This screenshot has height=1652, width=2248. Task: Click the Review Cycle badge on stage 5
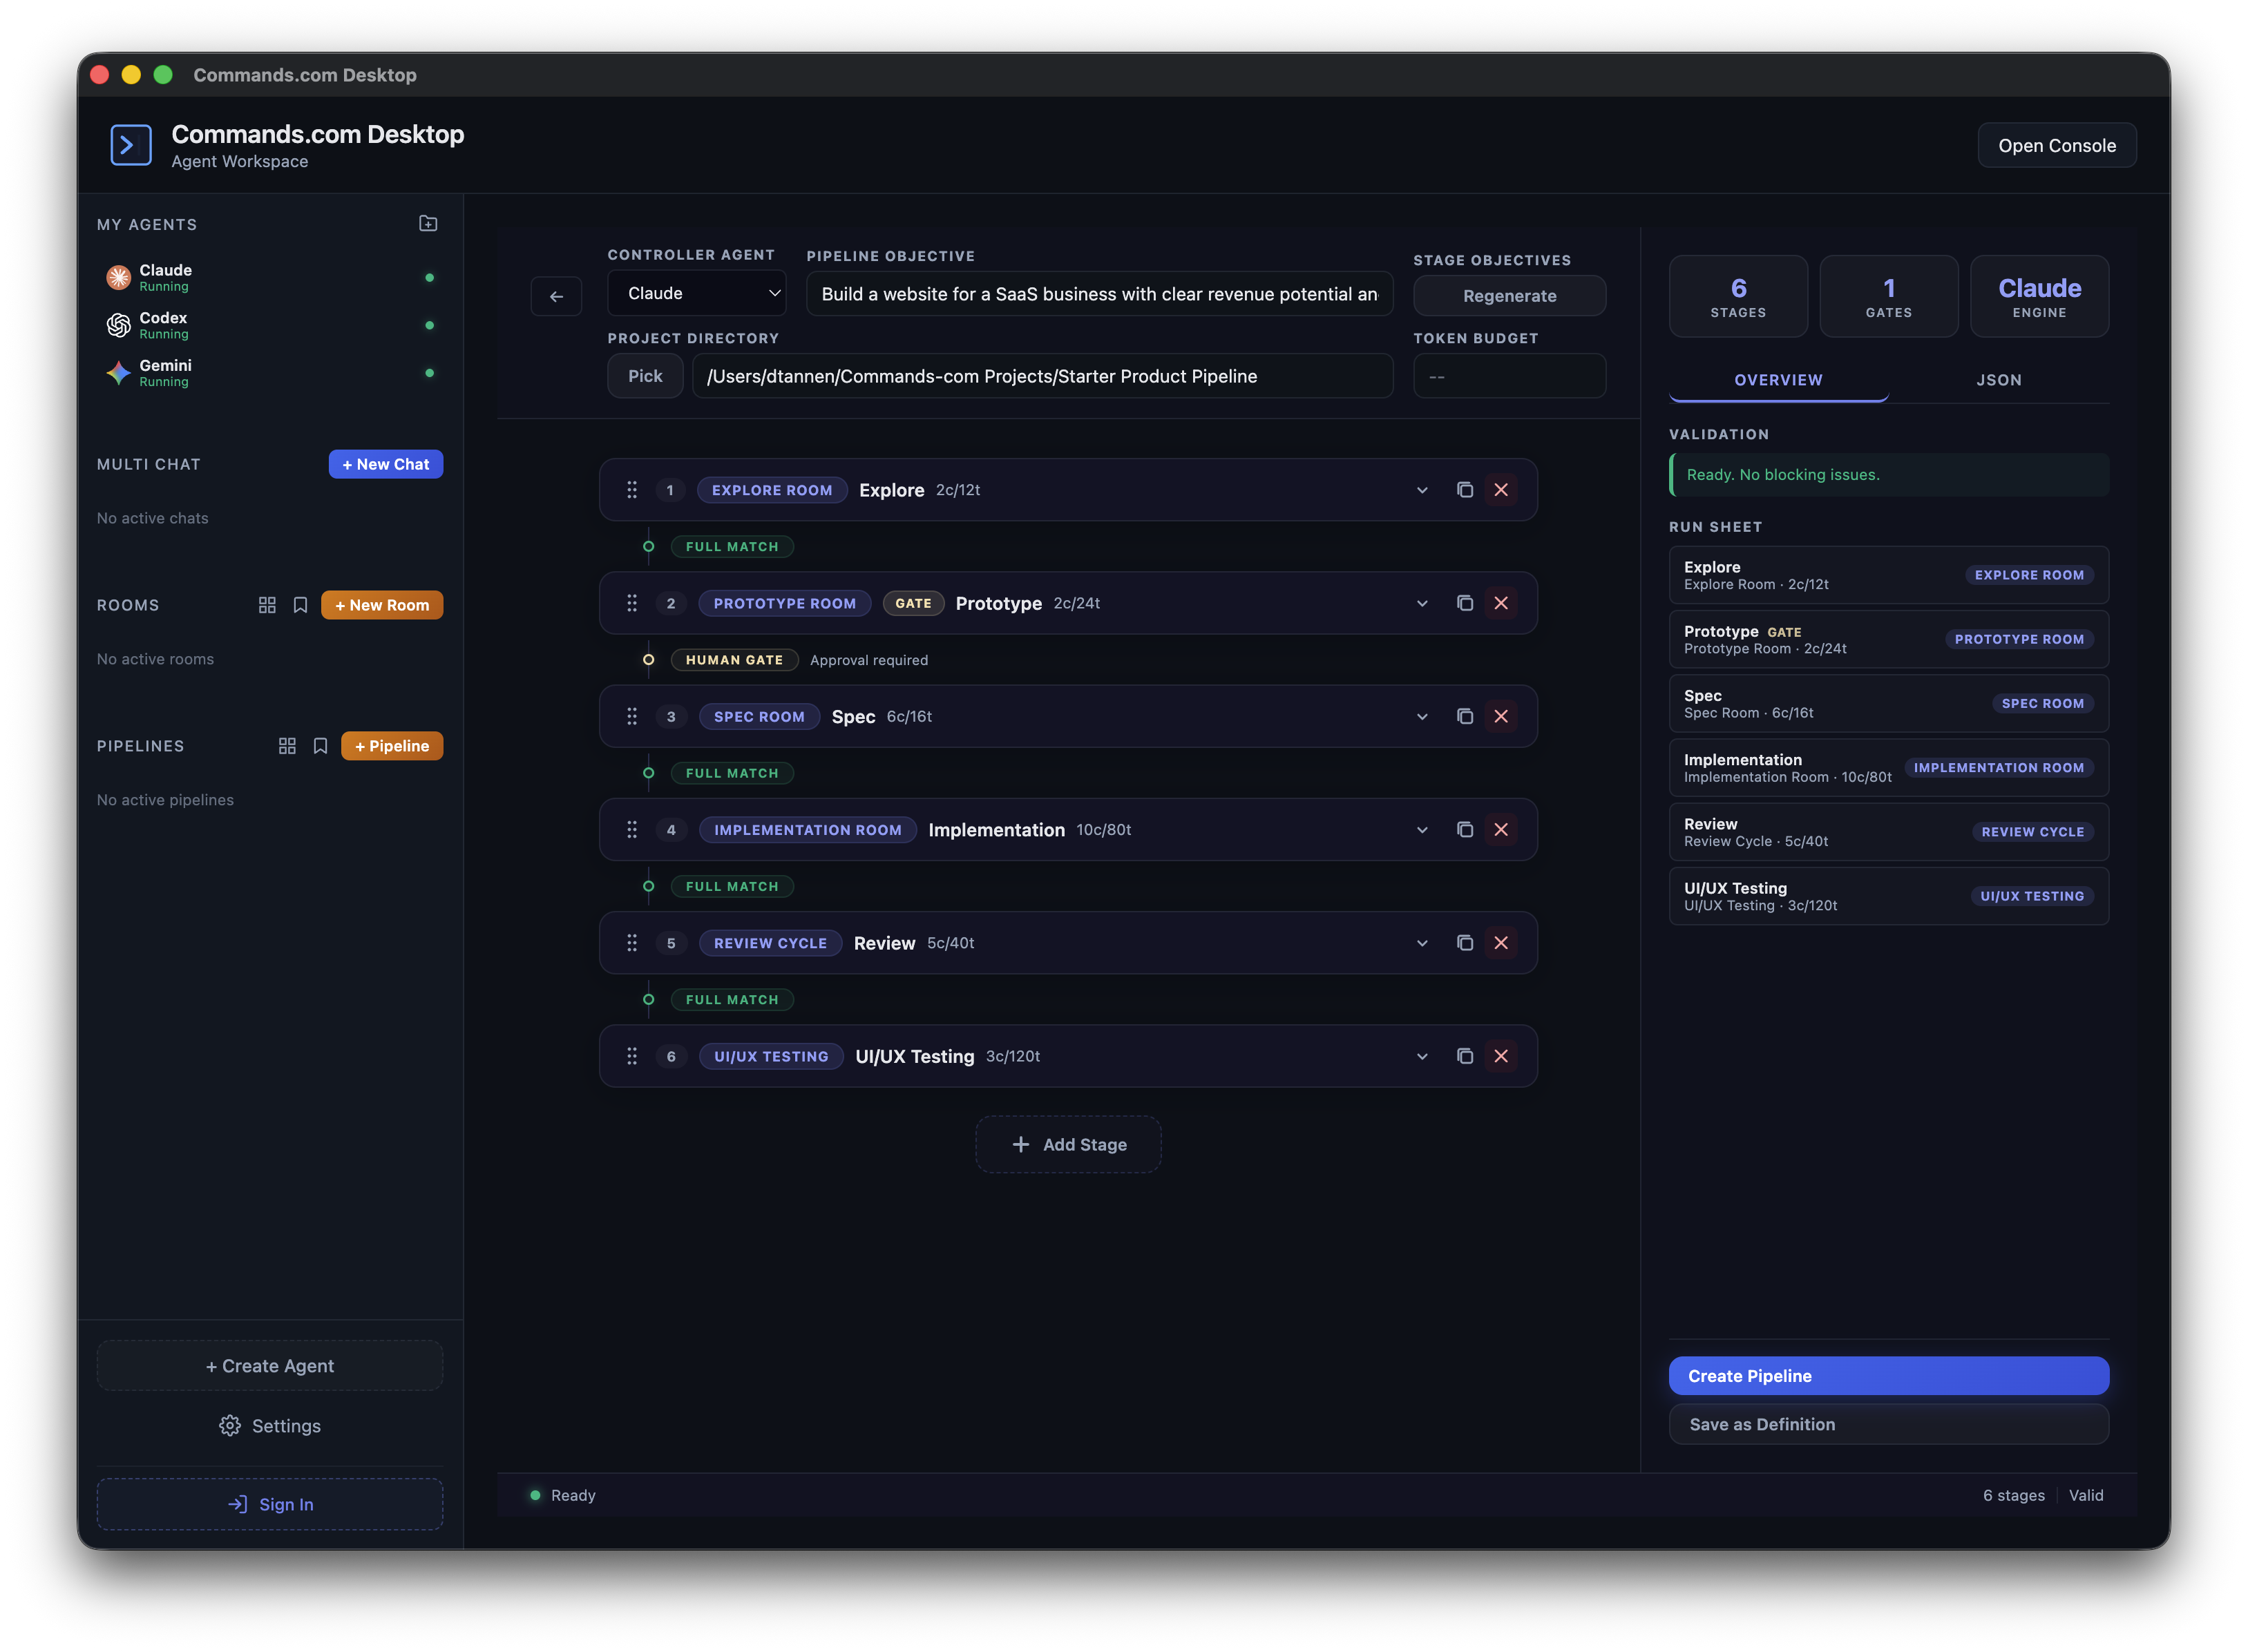770,943
